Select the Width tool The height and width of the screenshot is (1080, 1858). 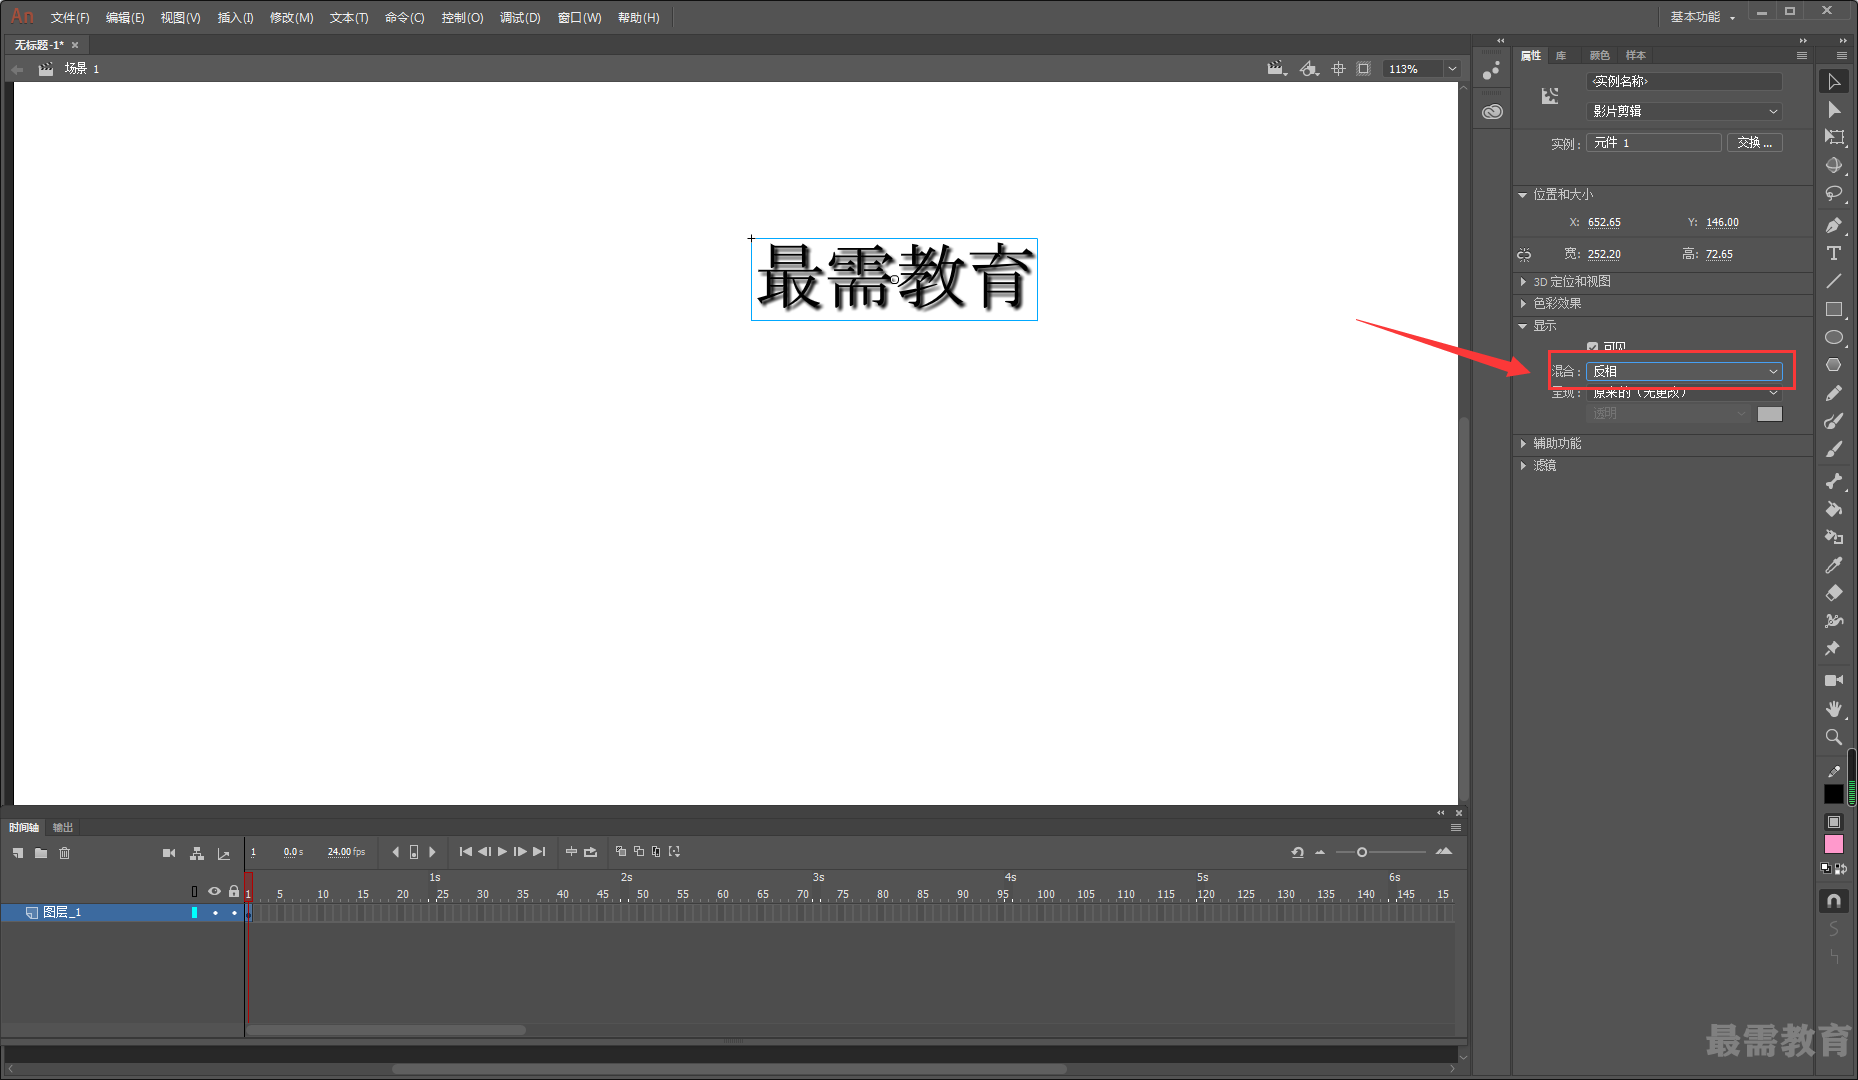[x=1833, y=621]
